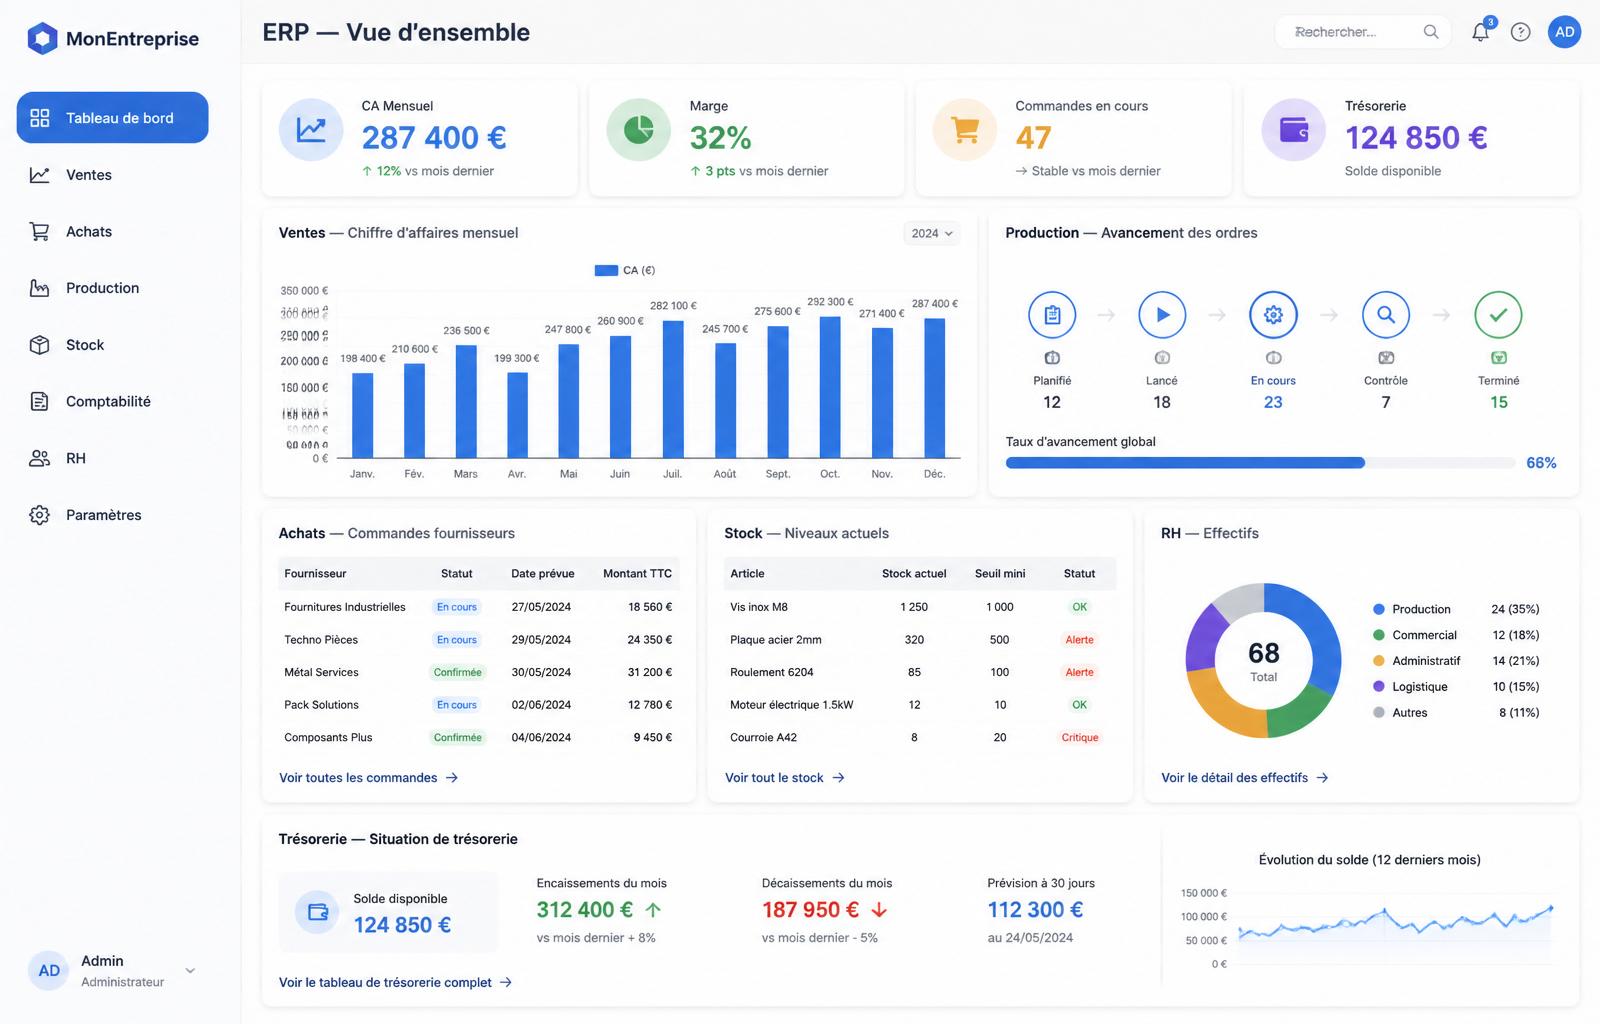Click the help question mark icon
This screenshot has height=1024, width=1600.
click(1521, 32)
